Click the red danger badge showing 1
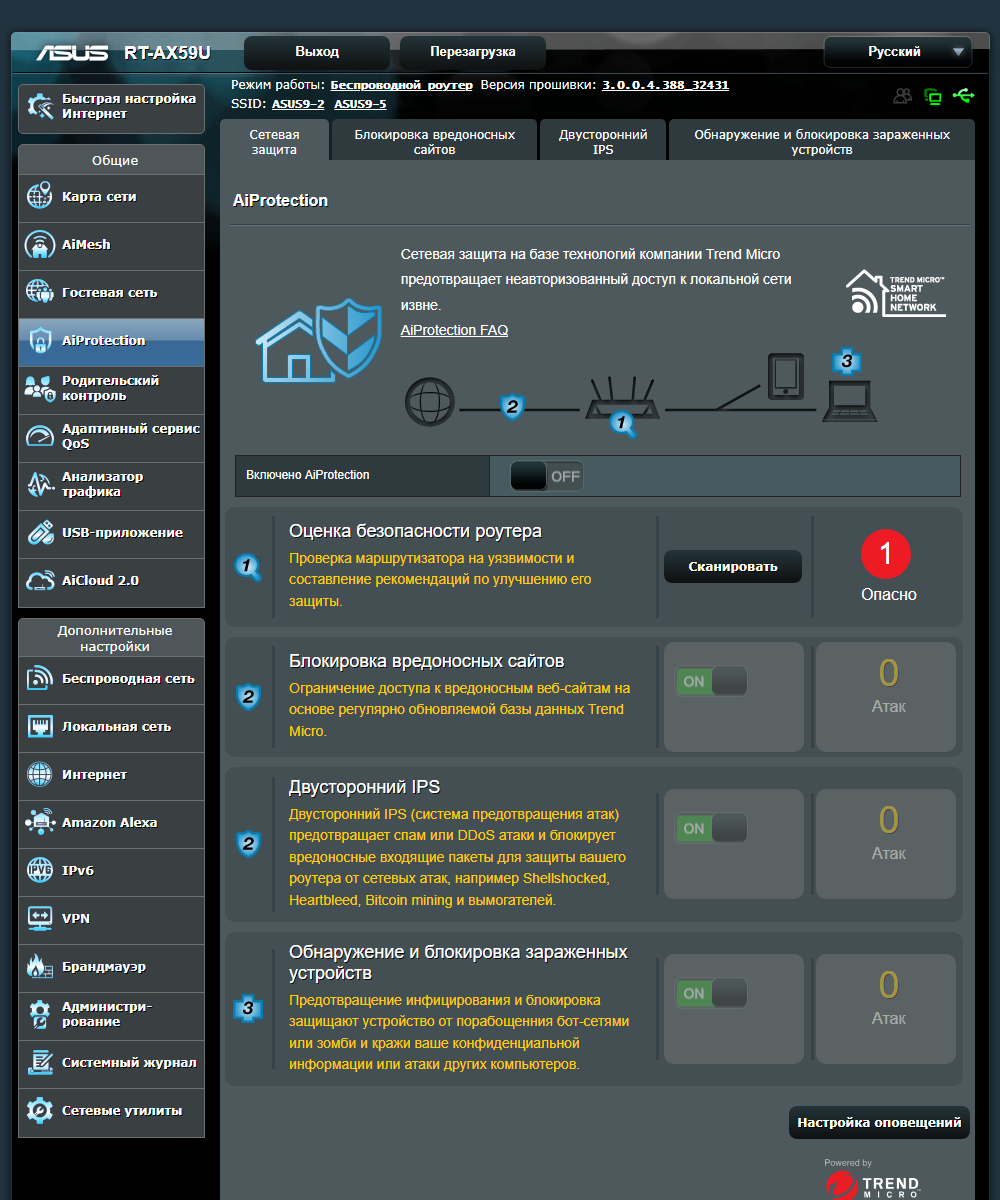This screenshot has width=1000, height=1200. (x=886, y=553)
